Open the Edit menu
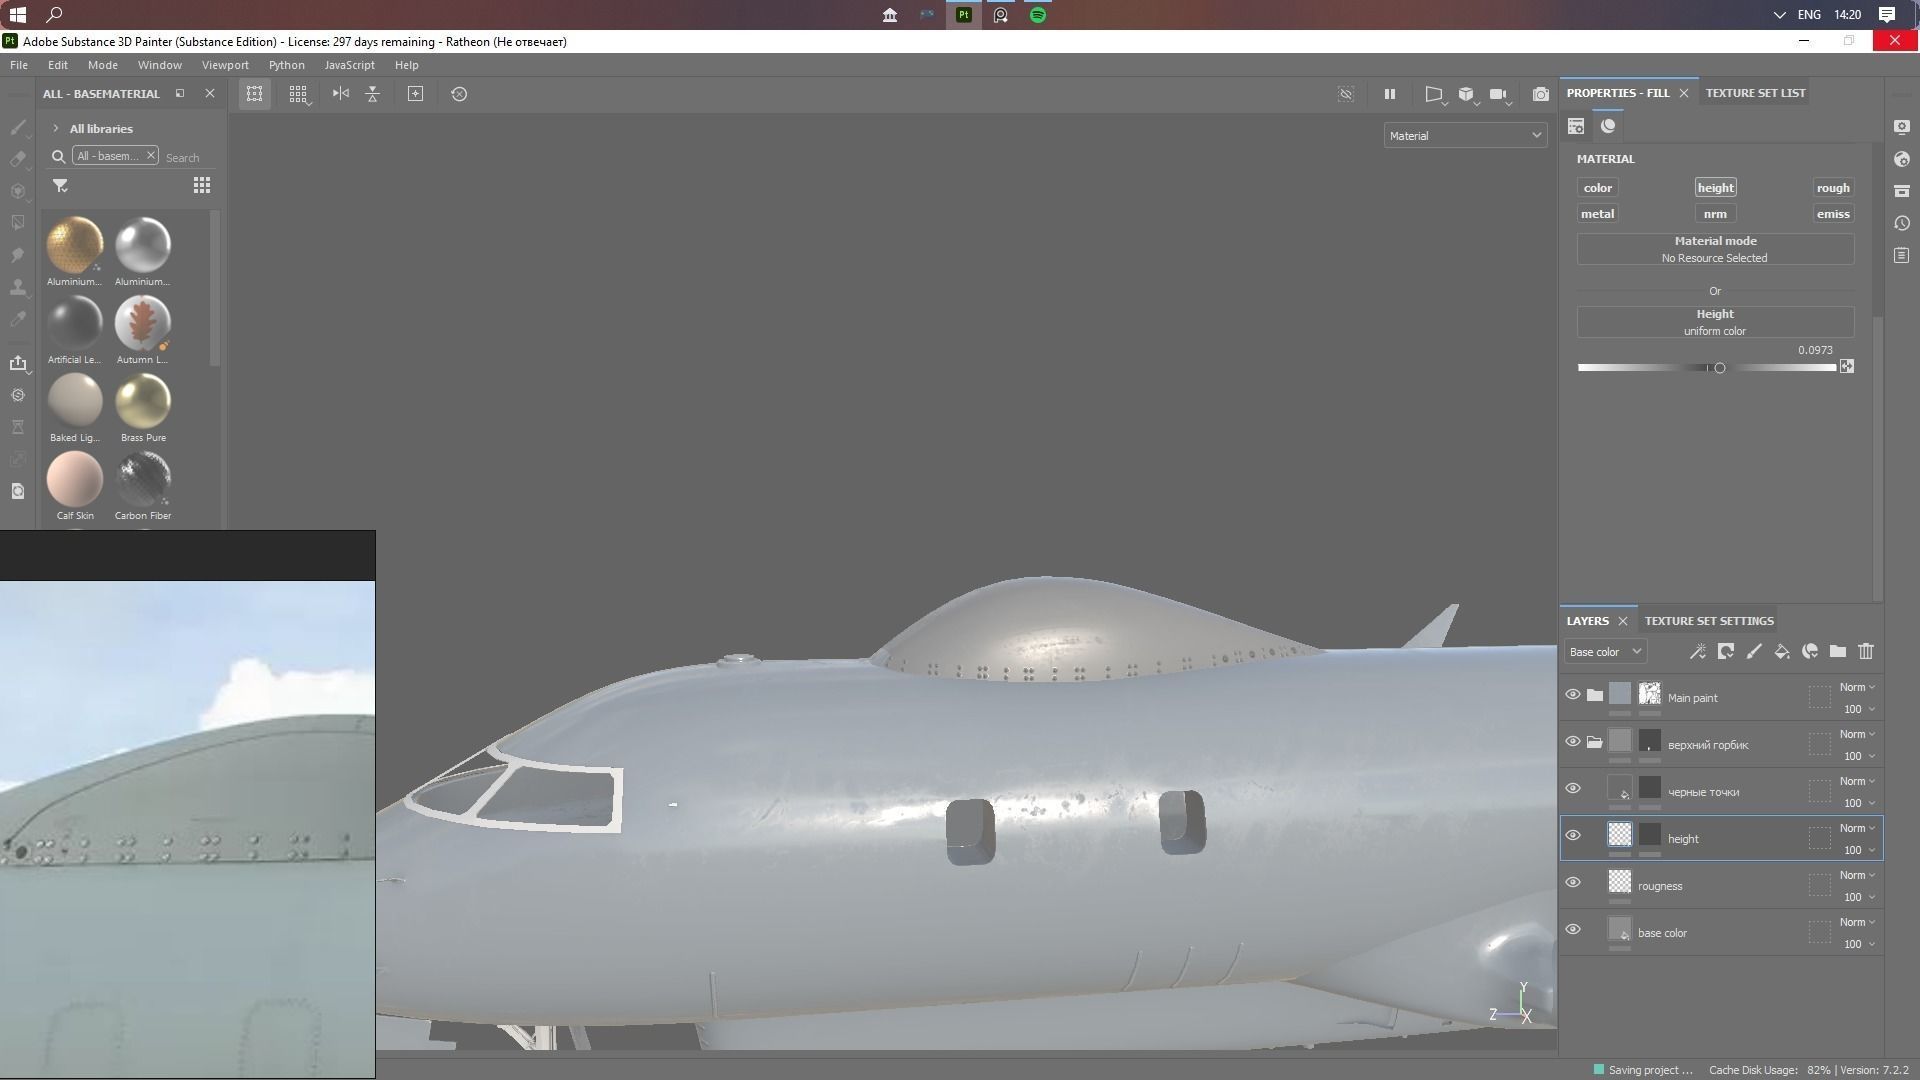The width and height of the screenshot is (1920, 1080). 58,65
